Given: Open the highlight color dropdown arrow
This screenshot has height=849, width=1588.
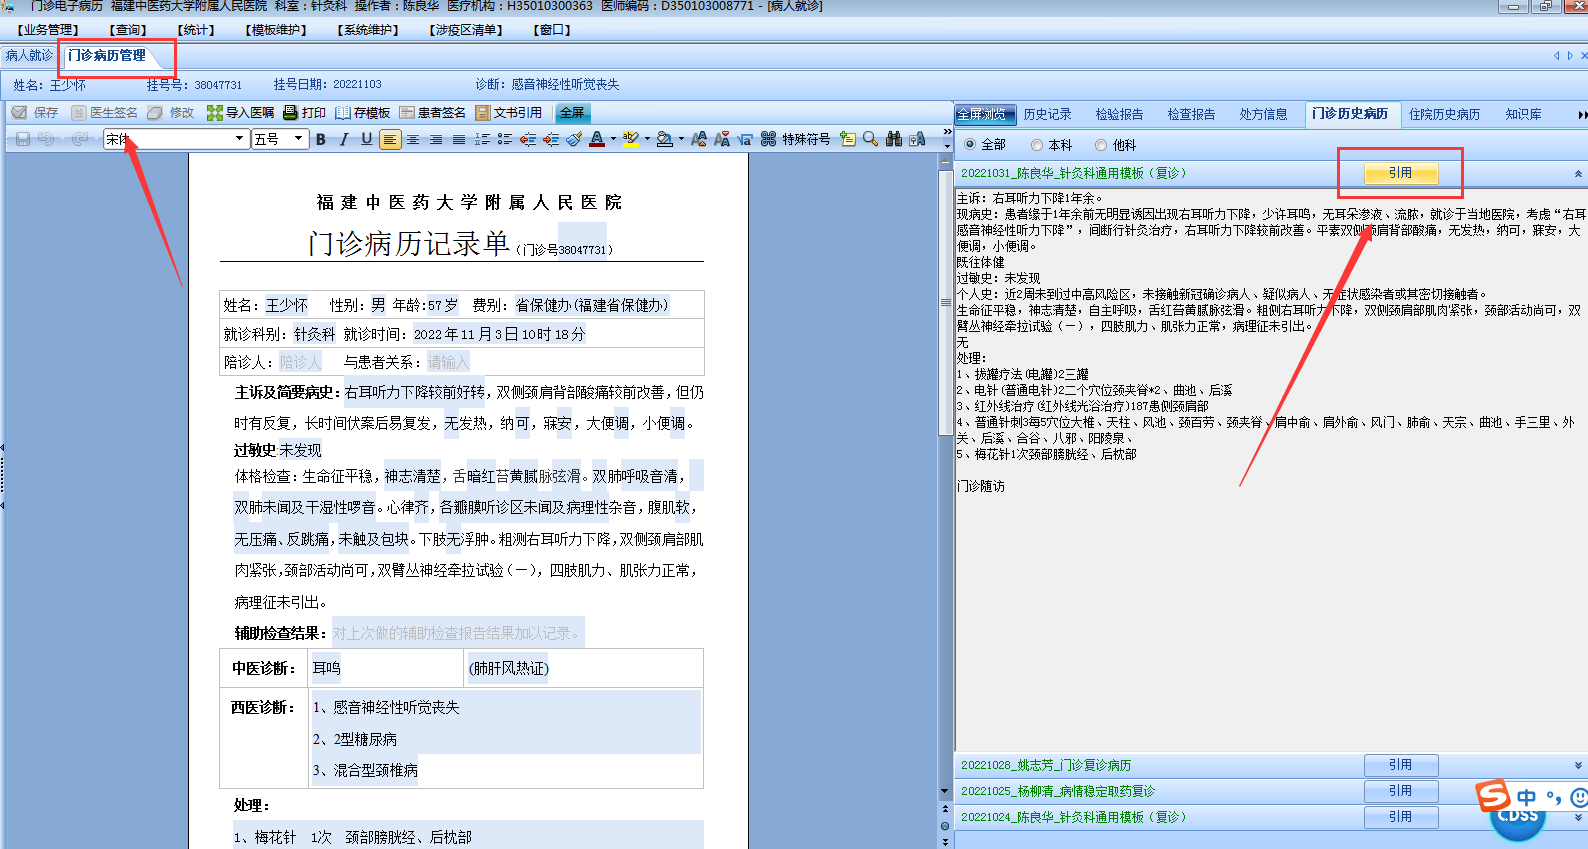Looking at the screenshot, I should point(647,139).
